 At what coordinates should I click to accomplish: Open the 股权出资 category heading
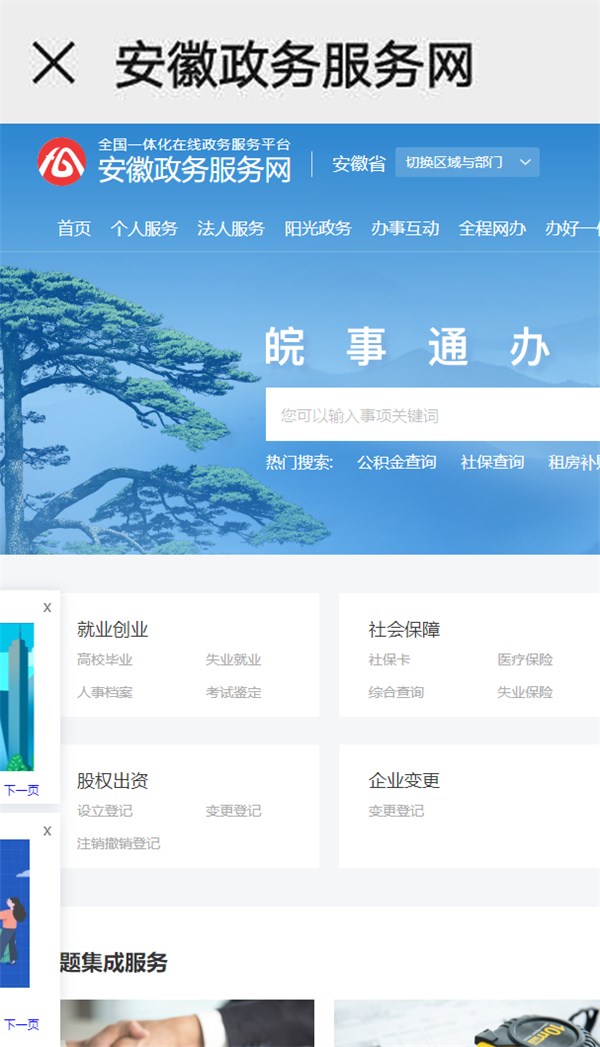[x=112, y=781]
